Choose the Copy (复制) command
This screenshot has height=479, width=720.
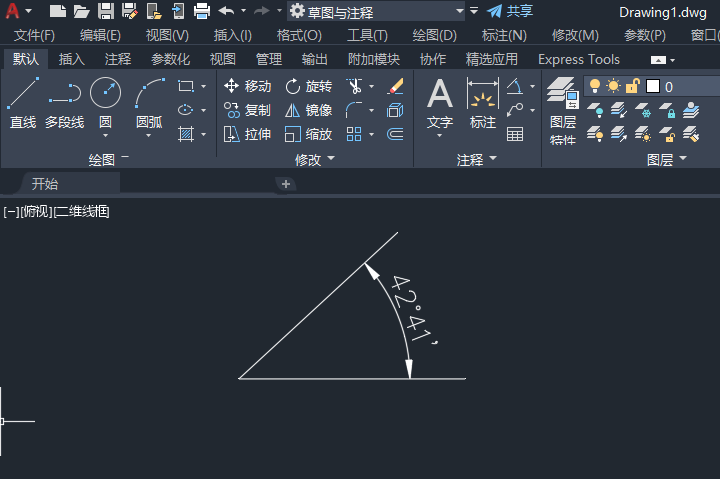[x=247, y=110]
